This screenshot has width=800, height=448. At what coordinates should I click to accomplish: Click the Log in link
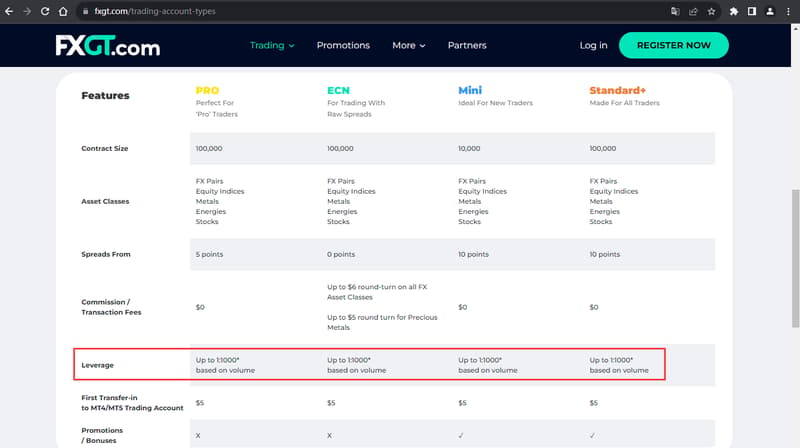click(x=593, y=45)
